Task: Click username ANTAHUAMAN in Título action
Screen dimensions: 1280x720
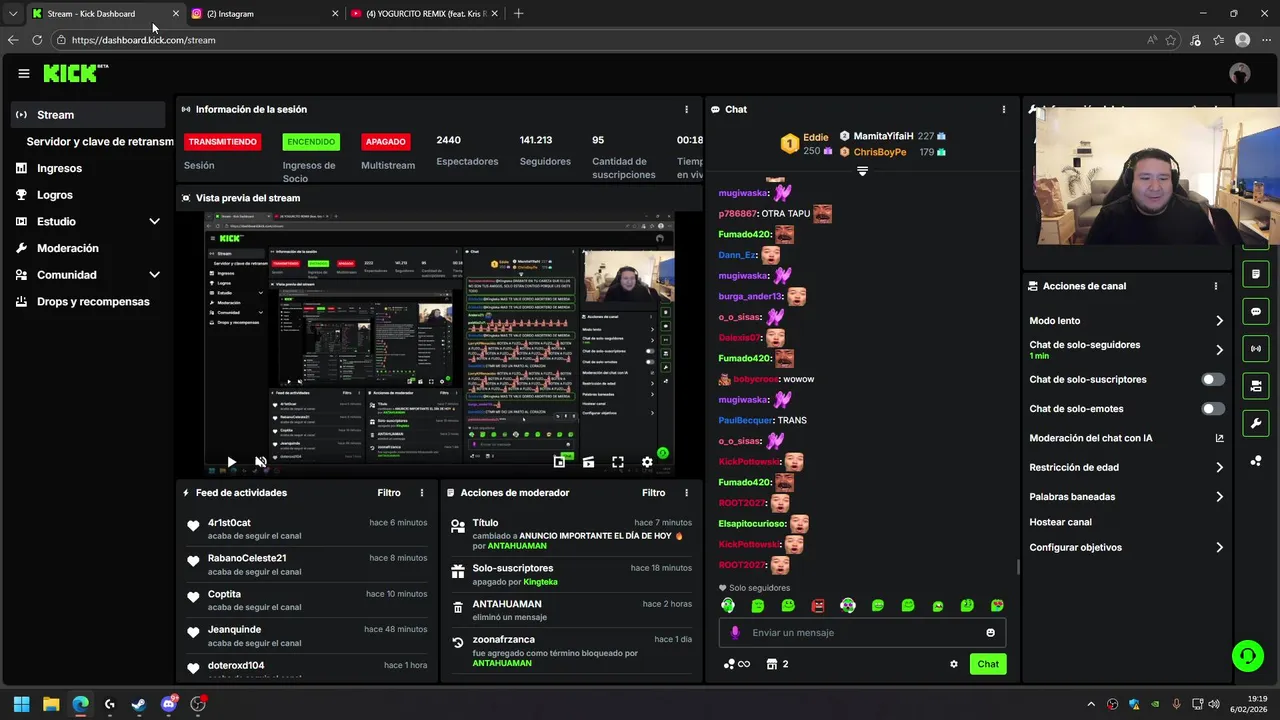Action: click(x=517, y=546)
